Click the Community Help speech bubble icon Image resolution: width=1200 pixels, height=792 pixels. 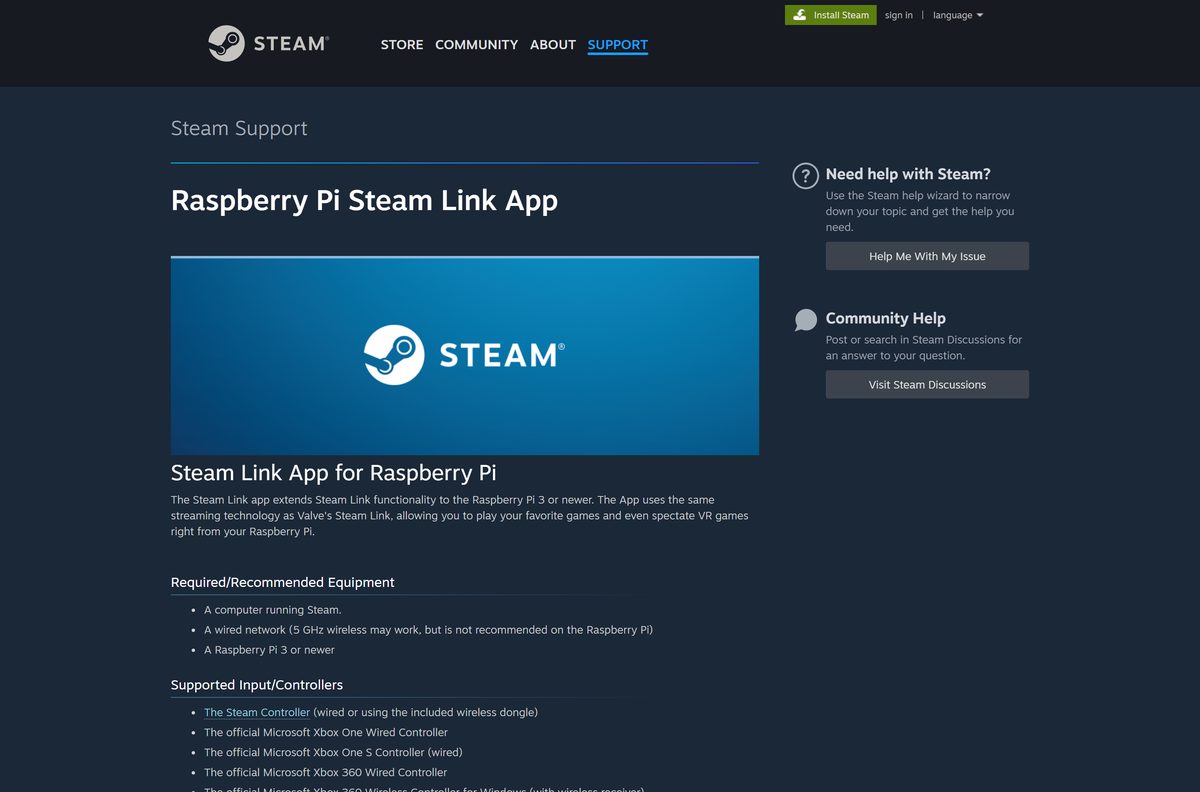tap(805, 320)
